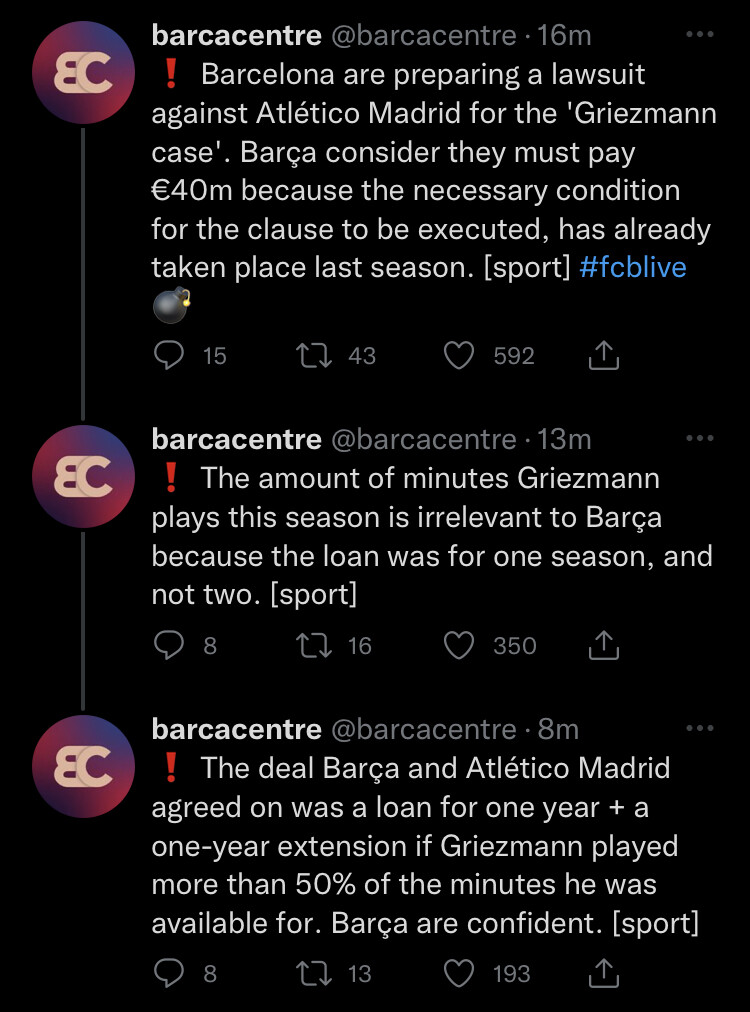
Task: Reply to the minutes irrelevant tweet
Action: tap(169, 646)
